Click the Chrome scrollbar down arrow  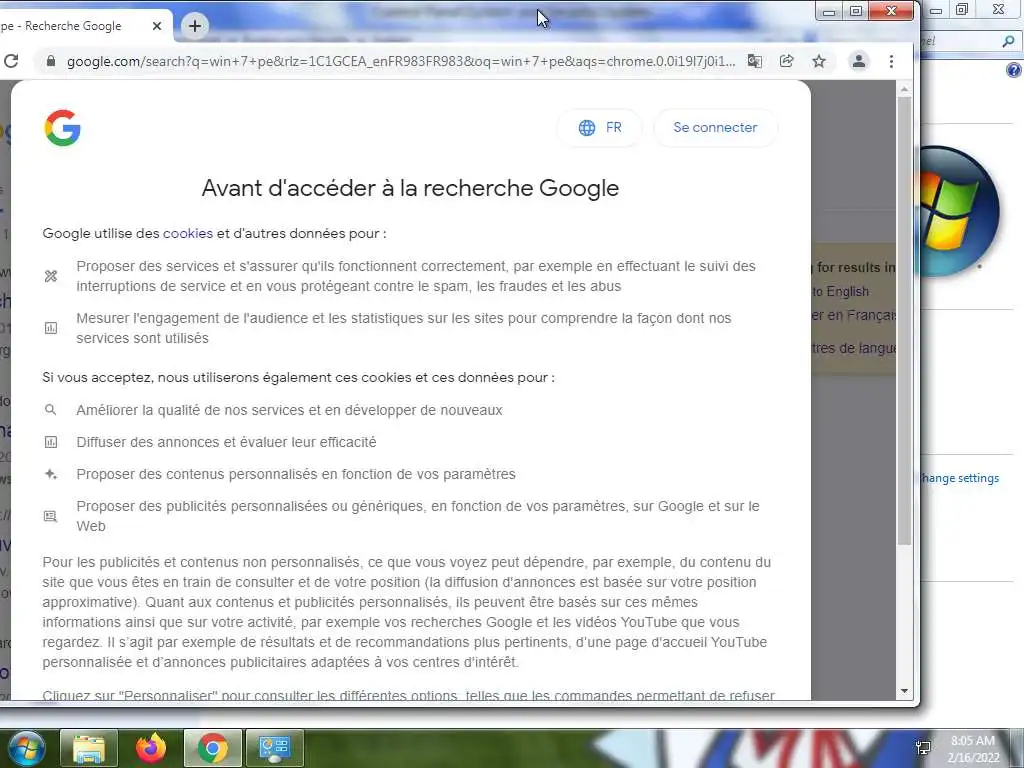tap(904, 691)
